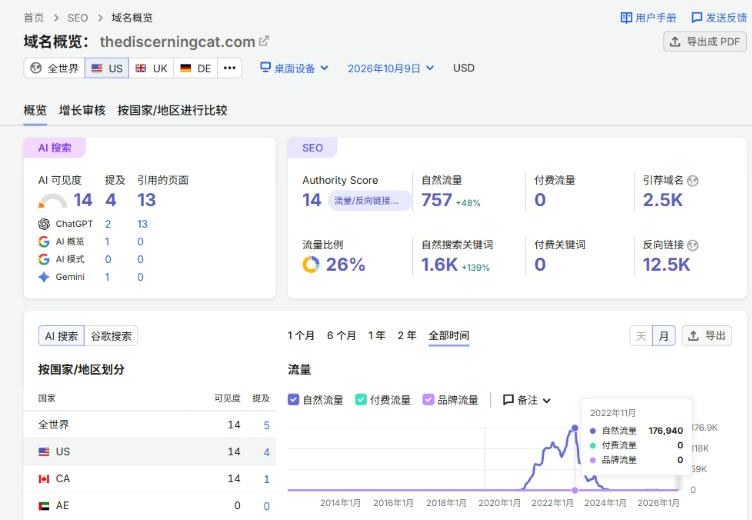This screenshot has width=752, height=520.
Task: Switch chart granularity to 天
Action: (641, 336)
